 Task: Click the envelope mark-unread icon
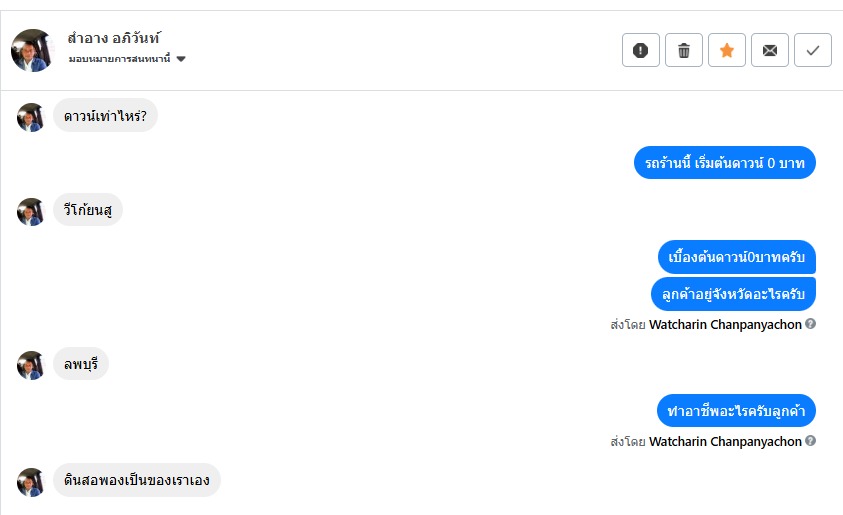770,50
